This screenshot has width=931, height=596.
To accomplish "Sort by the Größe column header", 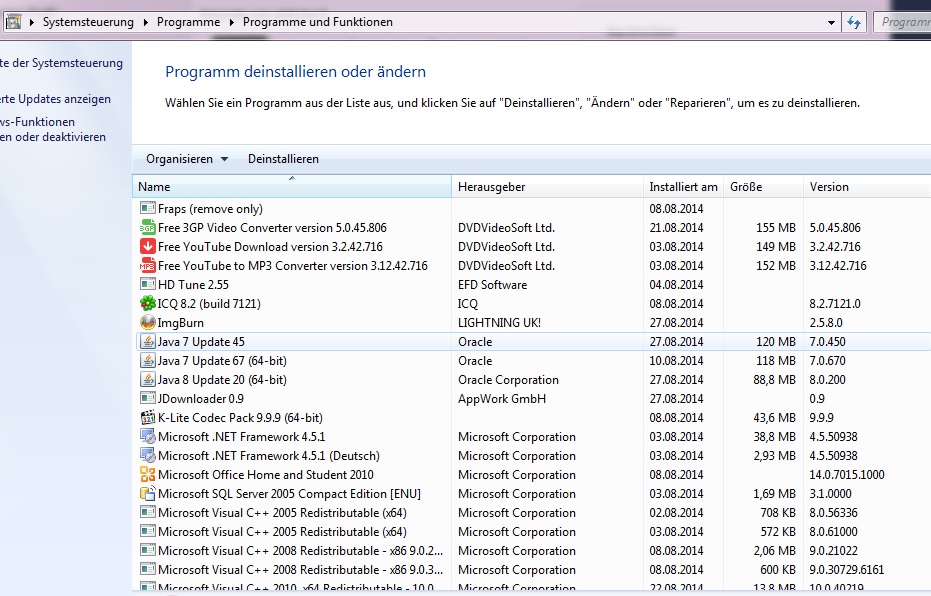I will 763,186.
